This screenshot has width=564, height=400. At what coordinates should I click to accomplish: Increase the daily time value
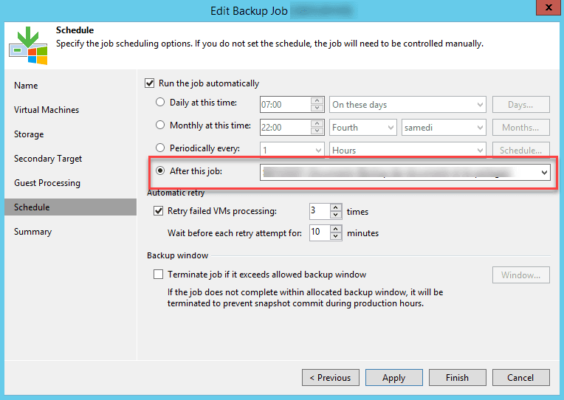pos(317,101)
